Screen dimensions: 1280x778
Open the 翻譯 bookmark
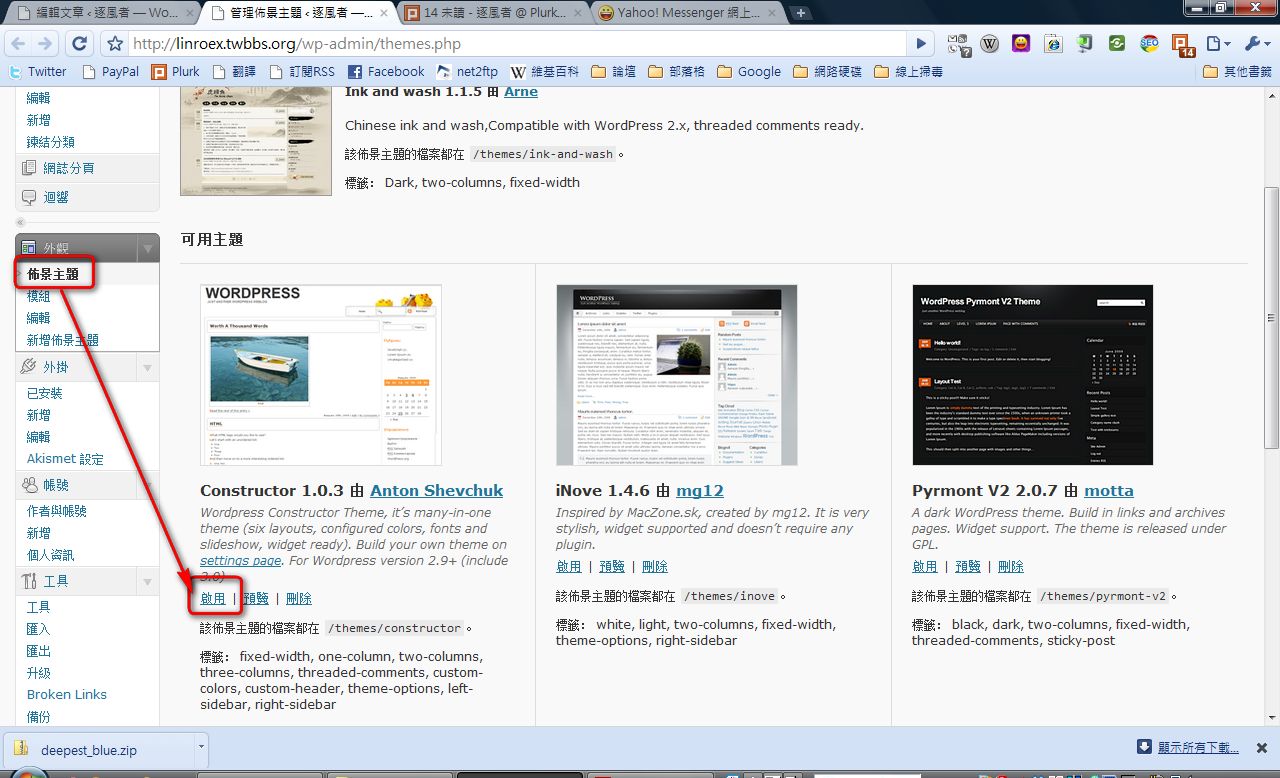[236, 72]
